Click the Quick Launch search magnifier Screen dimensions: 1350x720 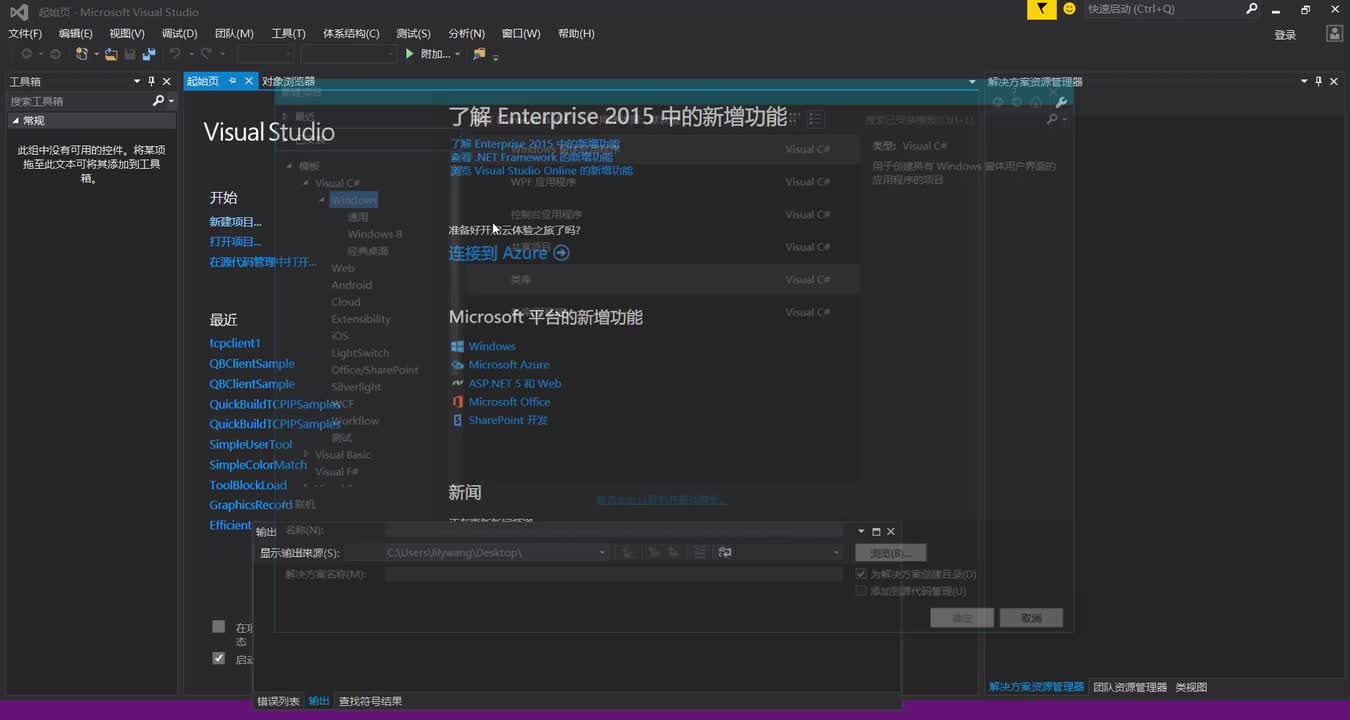[1252, 9]
